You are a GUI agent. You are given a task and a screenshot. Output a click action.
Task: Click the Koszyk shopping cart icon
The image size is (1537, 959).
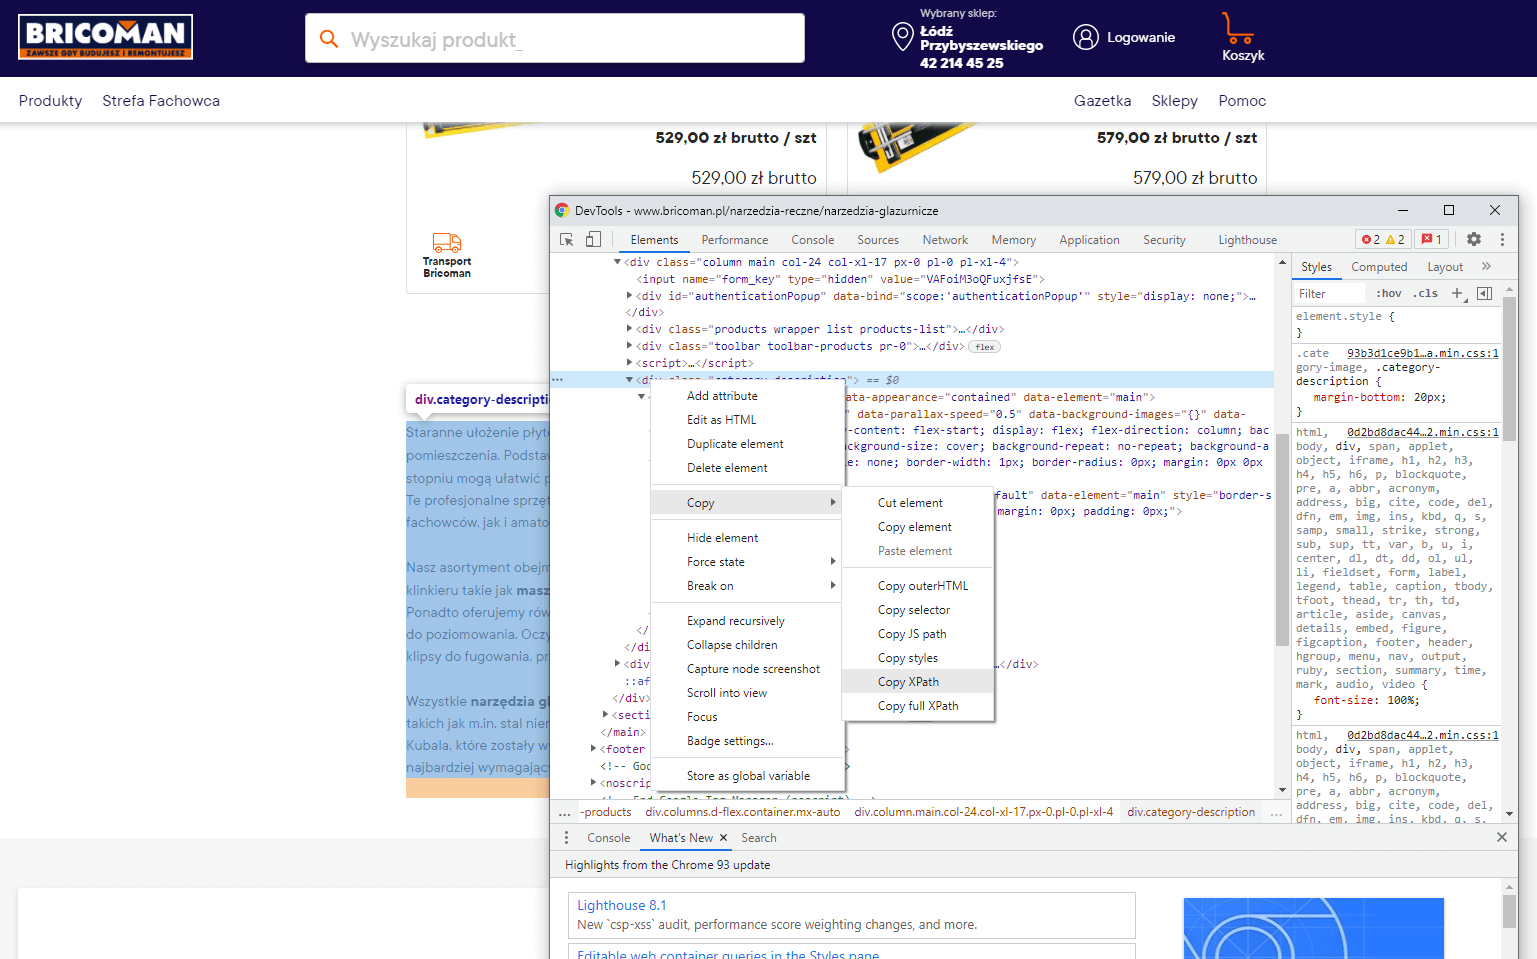click(x=1238, y=28)
